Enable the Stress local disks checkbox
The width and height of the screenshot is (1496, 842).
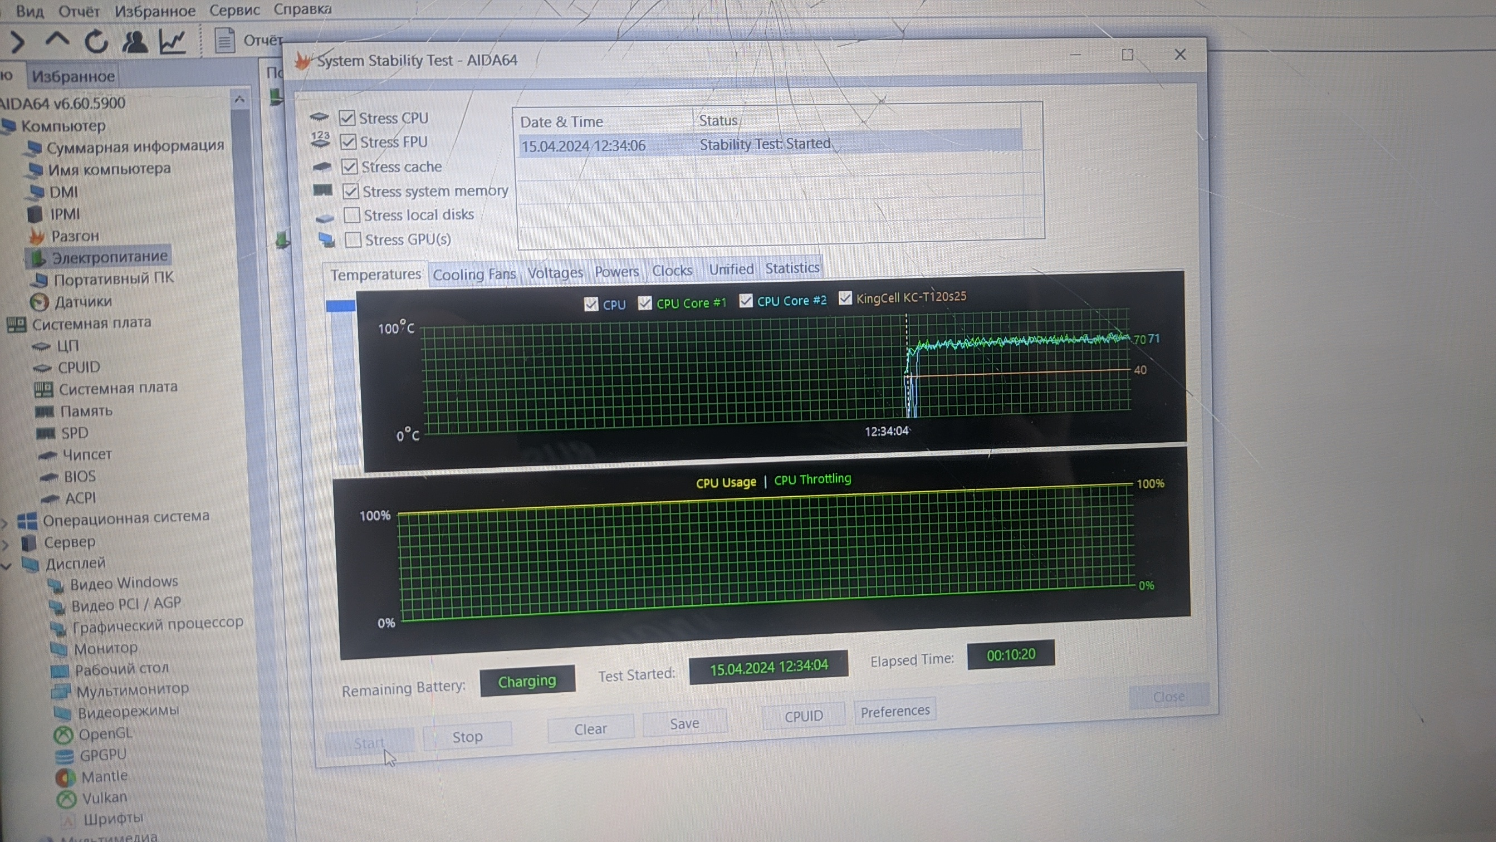[352, 215]
